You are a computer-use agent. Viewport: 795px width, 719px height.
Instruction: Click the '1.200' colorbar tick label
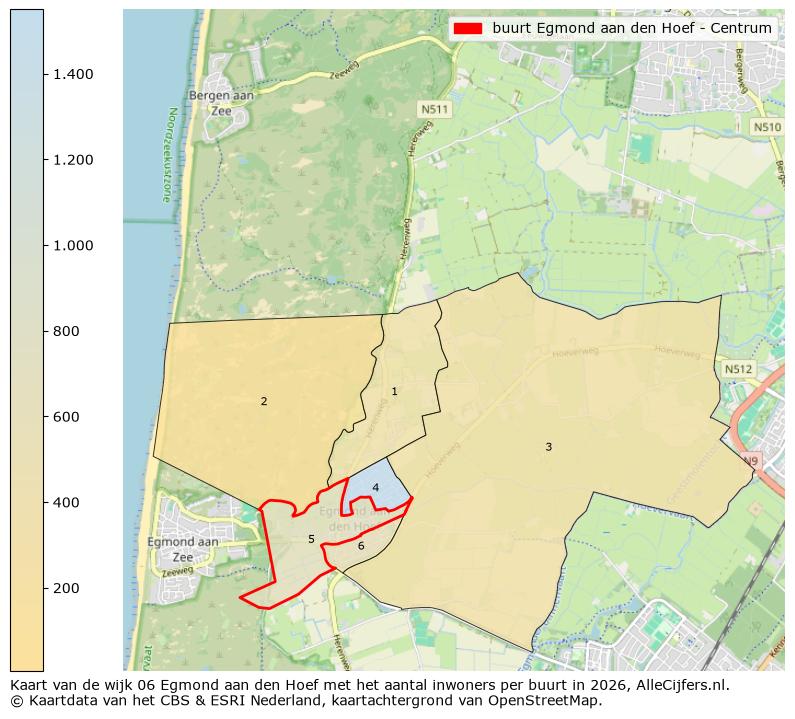tap(73, 160)
